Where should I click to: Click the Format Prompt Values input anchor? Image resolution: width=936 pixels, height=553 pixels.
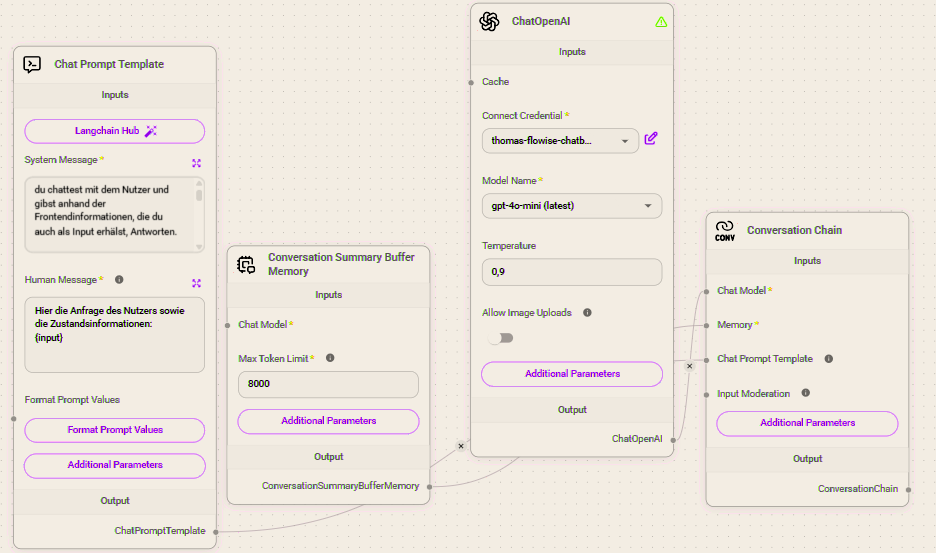pyautogui.click(x=14, y=419)
